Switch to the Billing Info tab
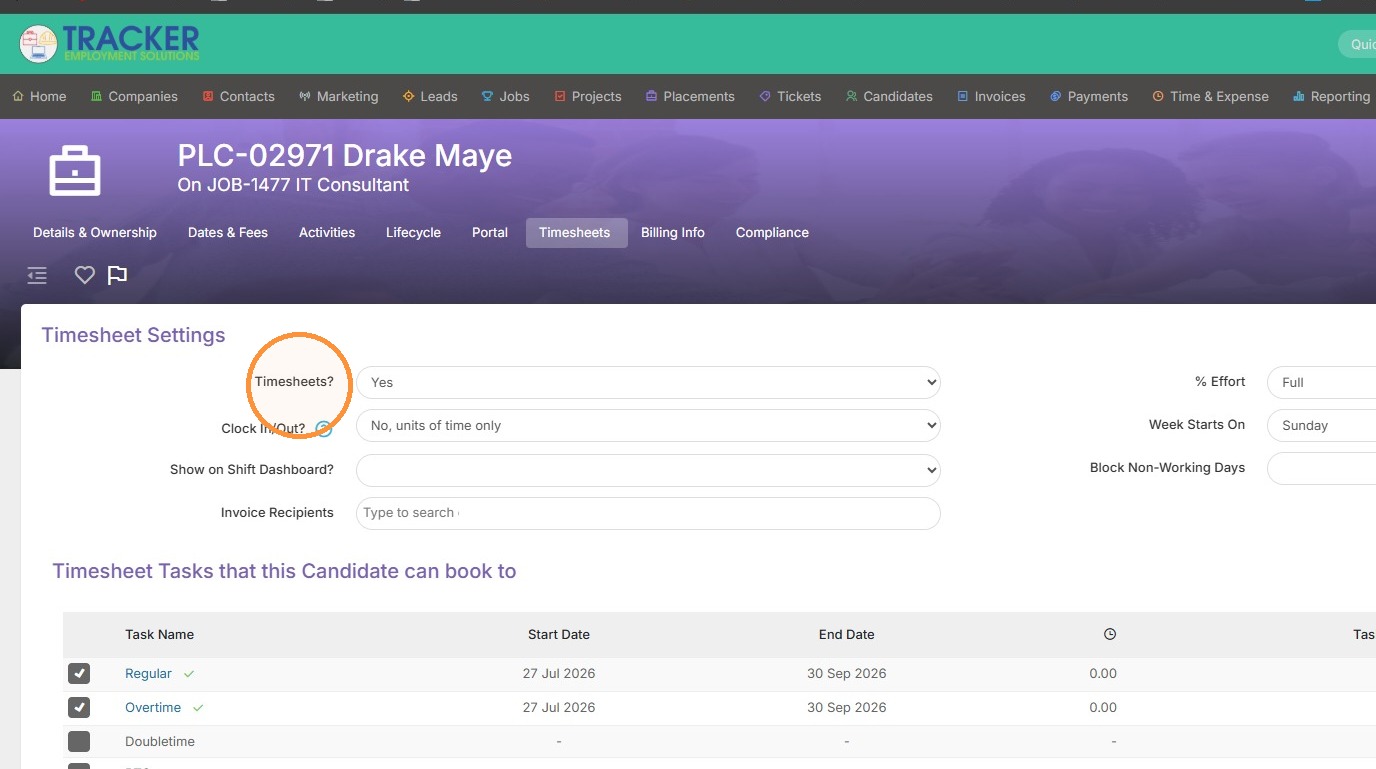The image size is (1376, 769). coord(673,232)
